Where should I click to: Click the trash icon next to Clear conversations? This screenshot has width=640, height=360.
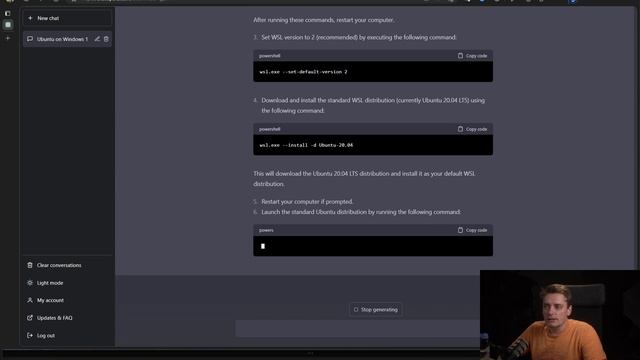tap(30, 265)
